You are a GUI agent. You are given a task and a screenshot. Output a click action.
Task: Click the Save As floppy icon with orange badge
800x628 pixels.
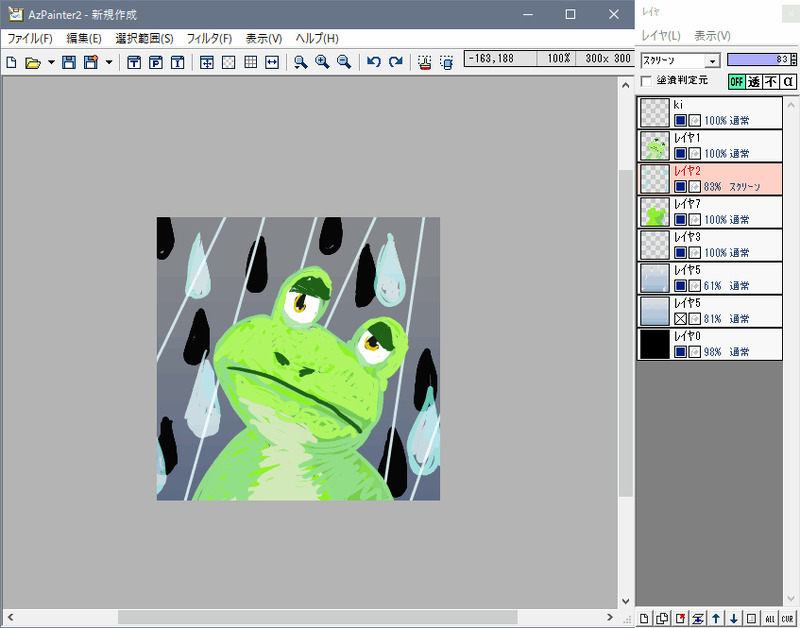click(91, 62)
